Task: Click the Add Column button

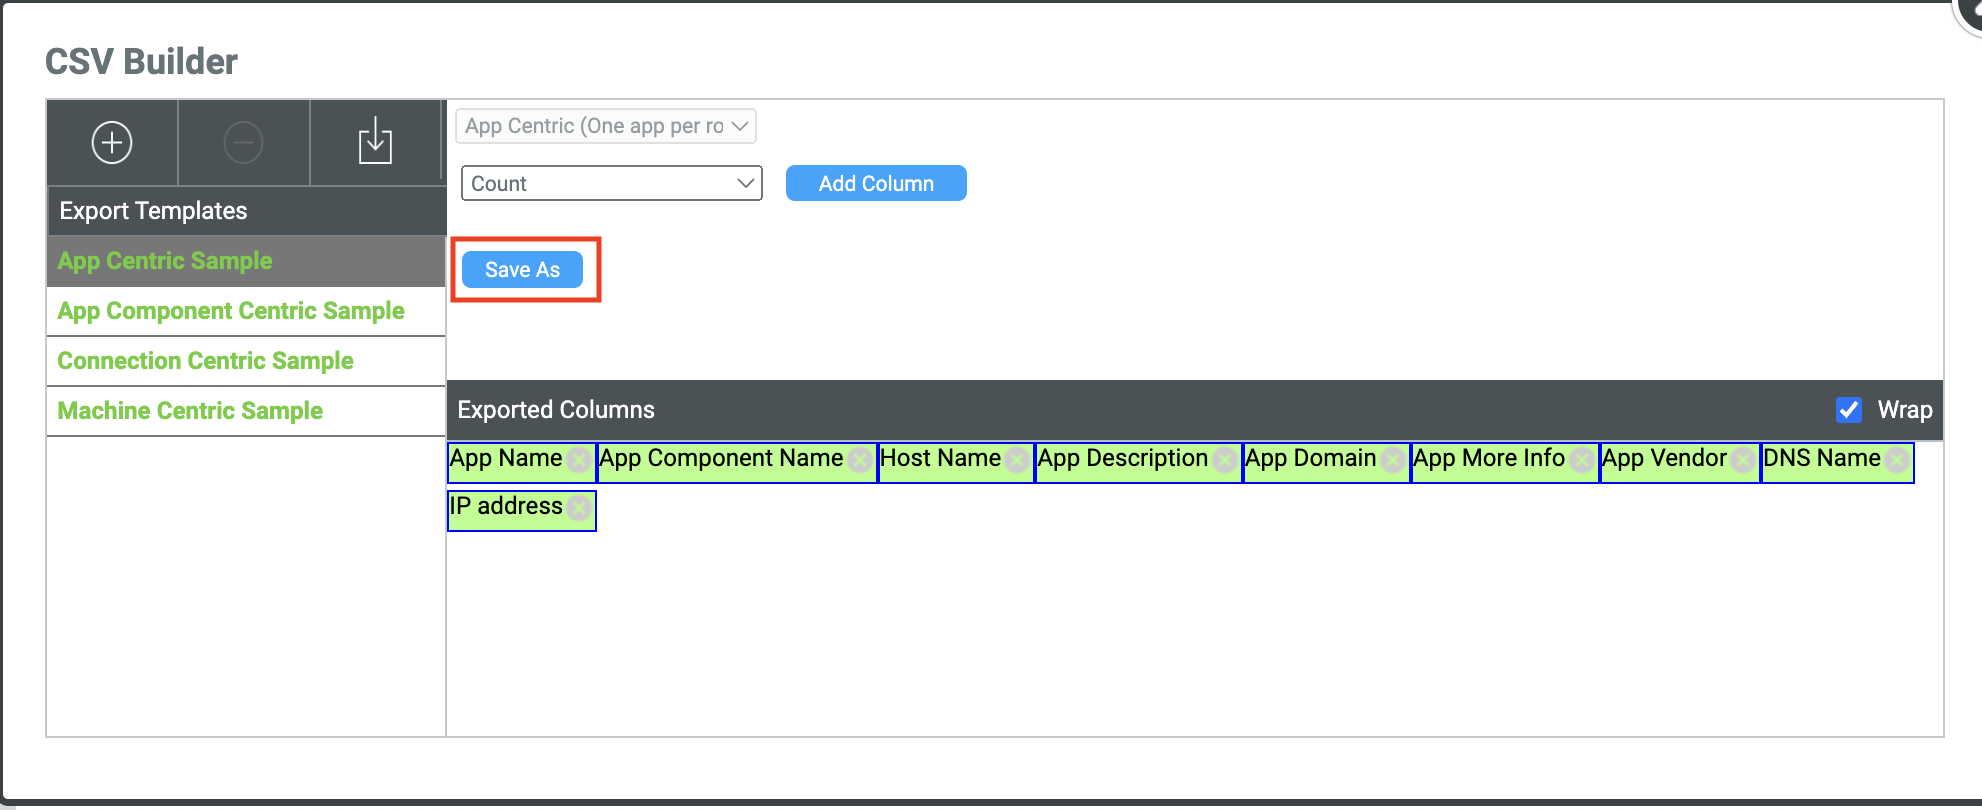Action: coord(875,184)
